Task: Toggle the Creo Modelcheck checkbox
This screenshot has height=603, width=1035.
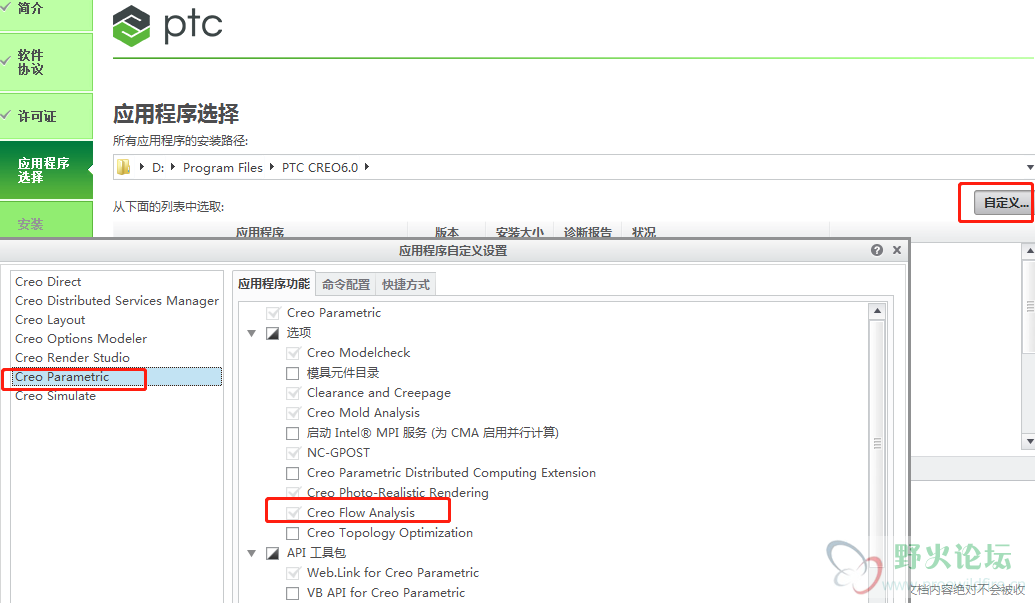Action: 292,354
